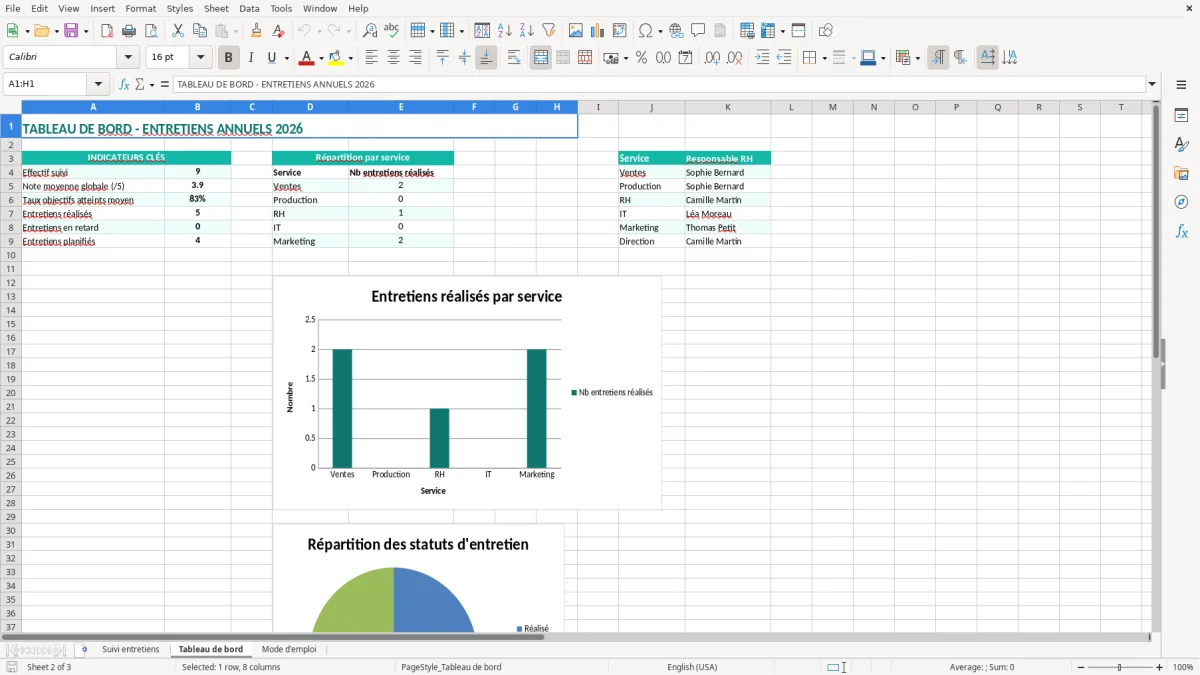Switch to Mode d'emploi sheet tab
The width and height of the screenshot is (1200, 675).
(289, 649)
